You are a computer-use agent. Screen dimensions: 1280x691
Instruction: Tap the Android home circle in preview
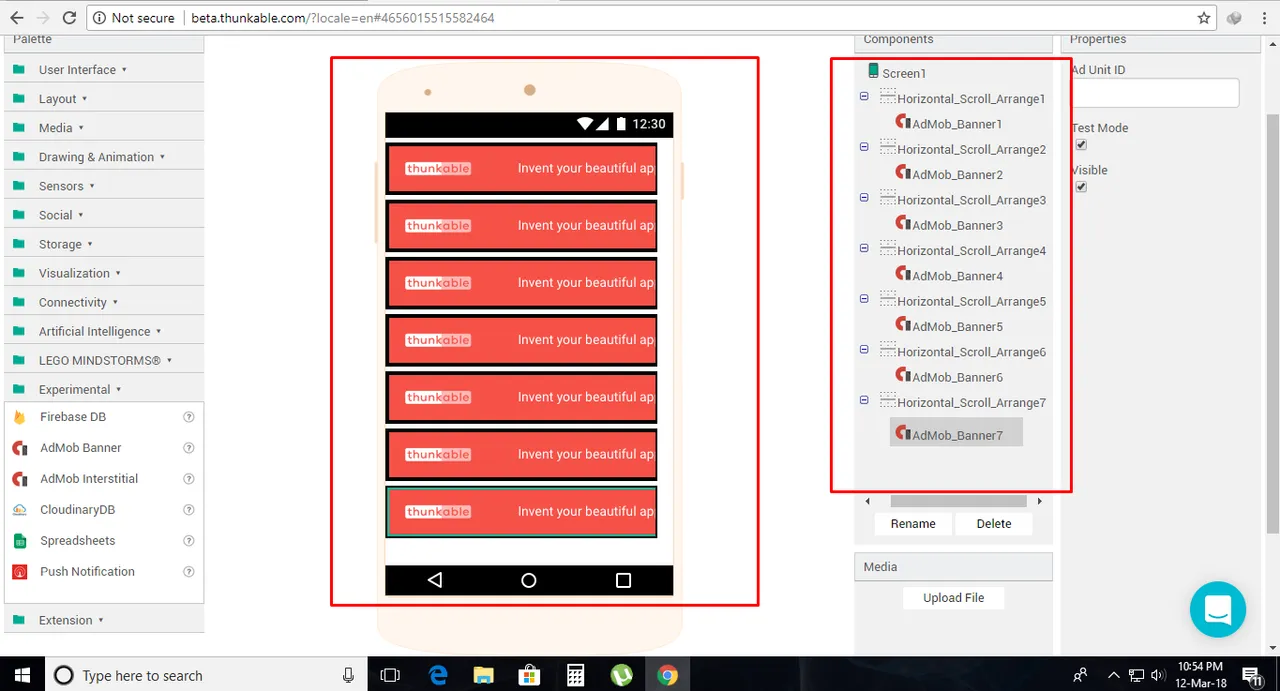pyautogui.click(x=529, y=580)
